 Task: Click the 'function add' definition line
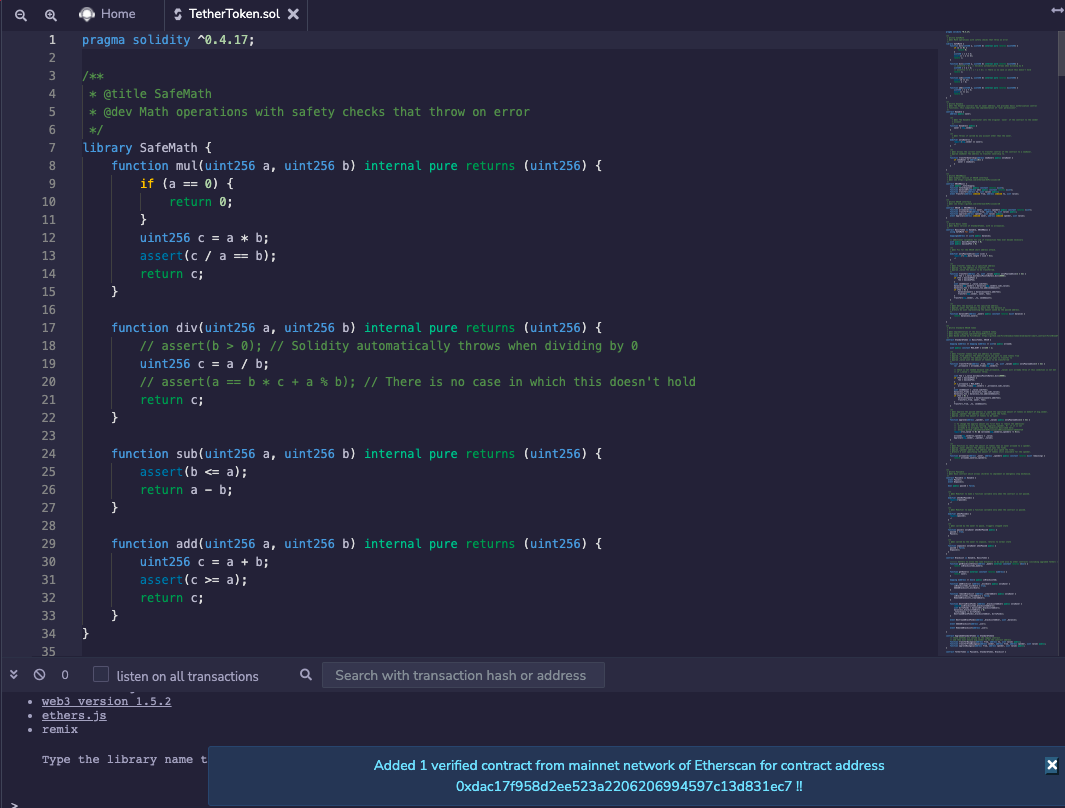[x=357, y=544]
